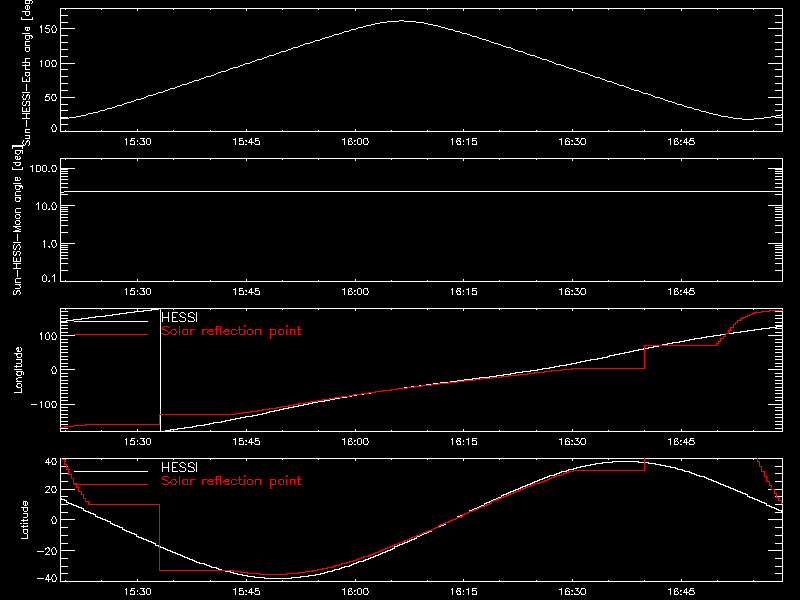The height and width of the screenshot is (600, 800).
Task: Click the 10.0 tick on Moon angle axis
Action: [x=46, y=207]
